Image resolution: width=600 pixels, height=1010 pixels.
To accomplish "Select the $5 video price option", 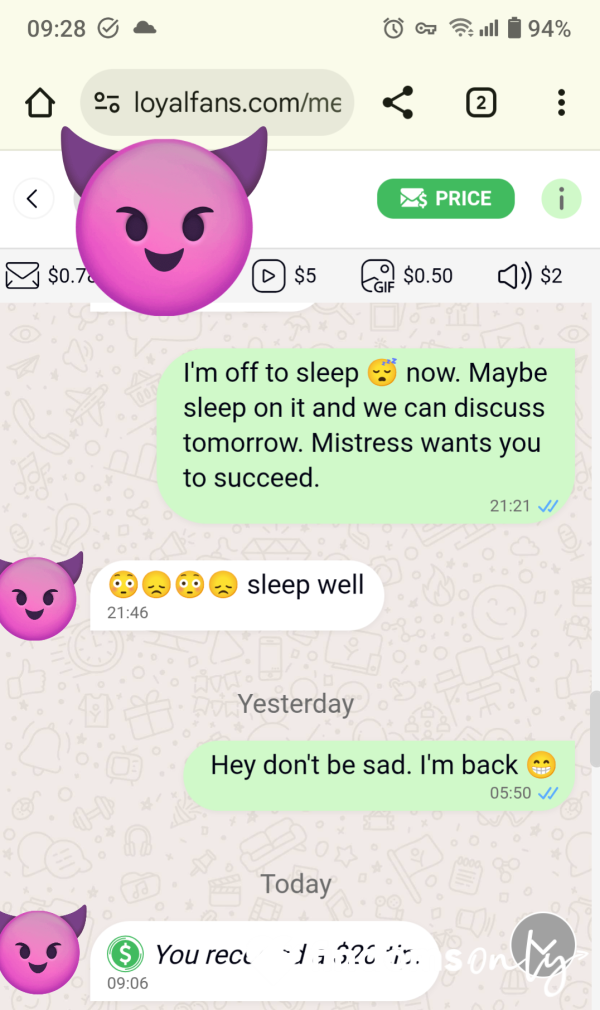I will (x=284, y=276).
